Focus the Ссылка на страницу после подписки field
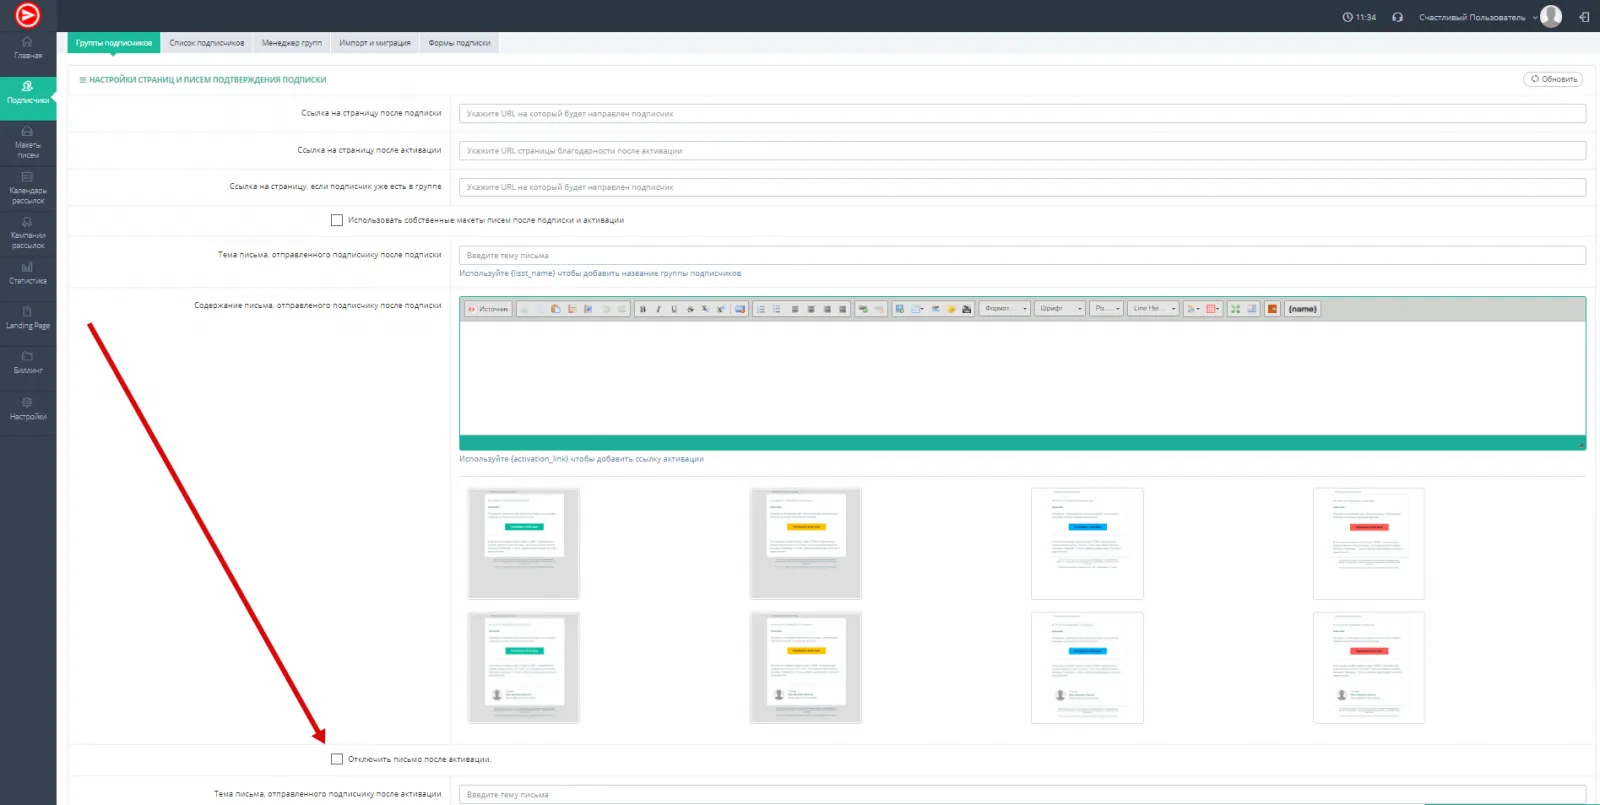 pos(1021,114)
